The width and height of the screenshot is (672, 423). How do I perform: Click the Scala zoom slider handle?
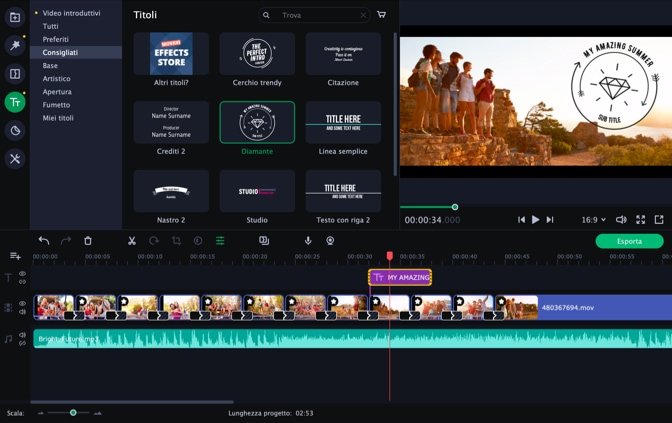[73, 413]
